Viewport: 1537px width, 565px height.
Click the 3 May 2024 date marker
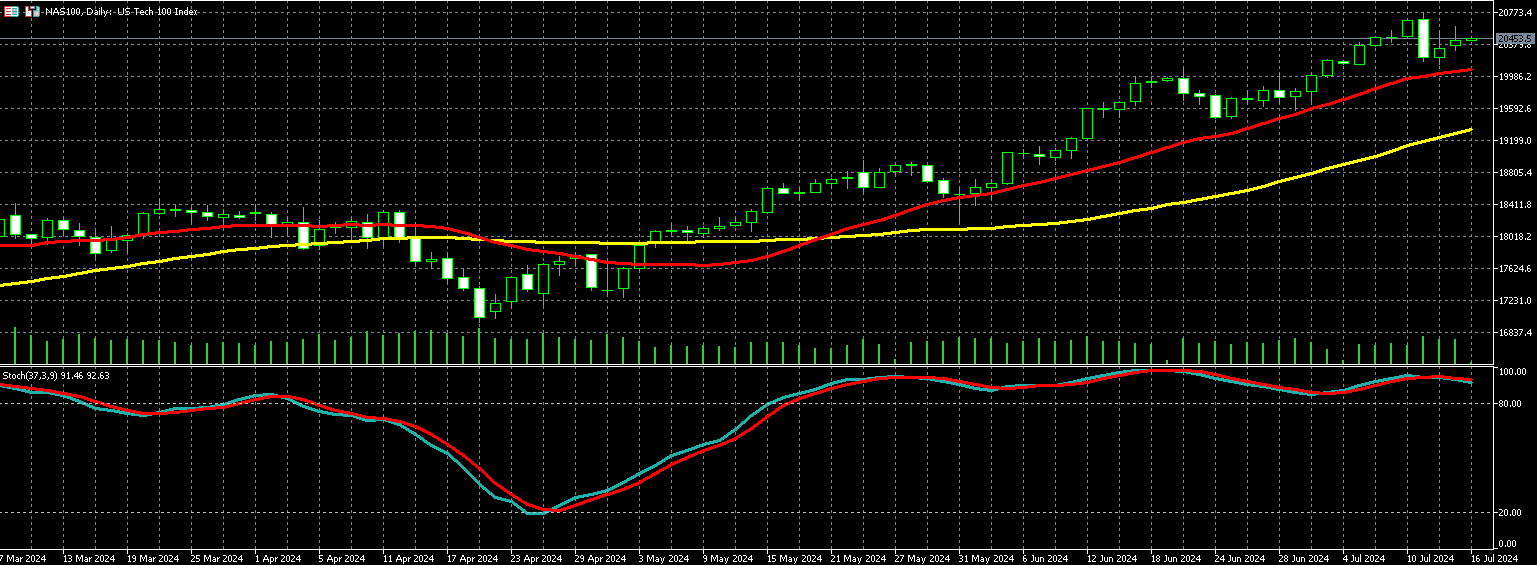(x=663, y=558)
